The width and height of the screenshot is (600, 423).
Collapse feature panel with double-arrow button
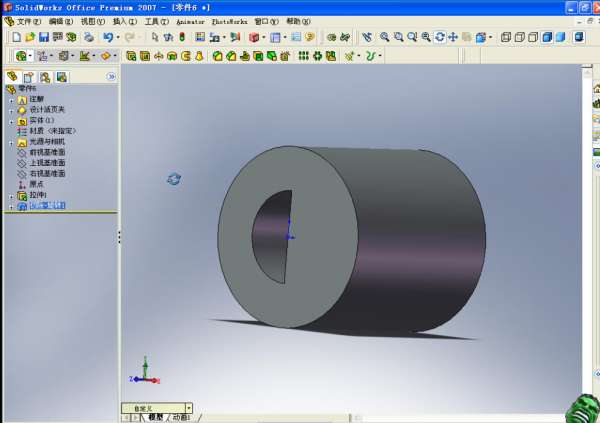[111, 76]
